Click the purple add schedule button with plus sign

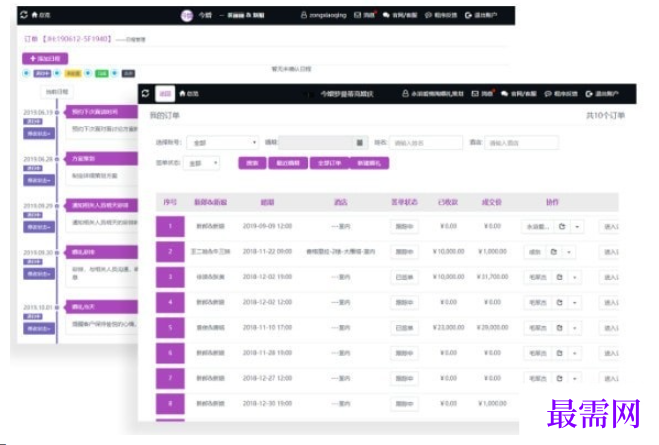point(45,58)
